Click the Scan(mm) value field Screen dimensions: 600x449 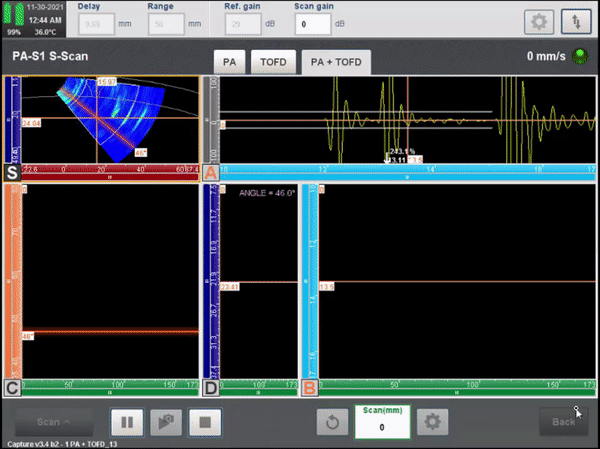[382, 427]
